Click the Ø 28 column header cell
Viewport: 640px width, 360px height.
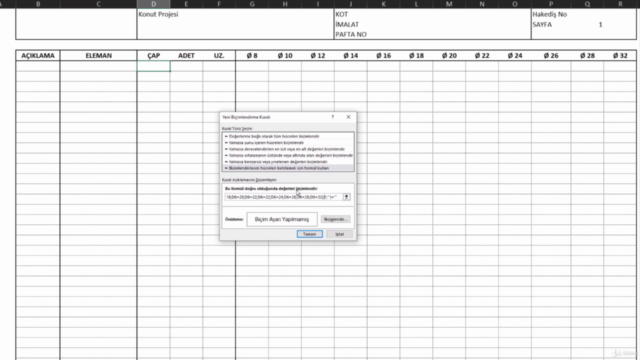pyautogui.click(x=587, y=56)
